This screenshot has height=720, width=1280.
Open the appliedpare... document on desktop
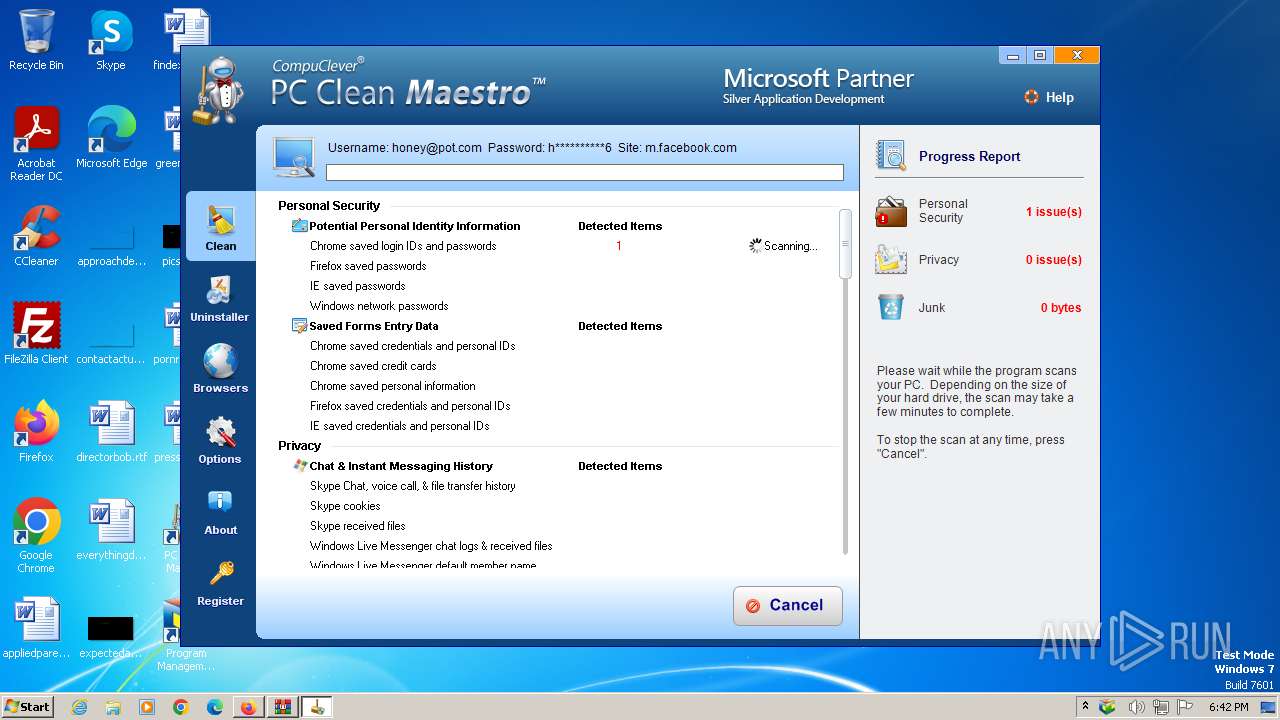point(36,628)
